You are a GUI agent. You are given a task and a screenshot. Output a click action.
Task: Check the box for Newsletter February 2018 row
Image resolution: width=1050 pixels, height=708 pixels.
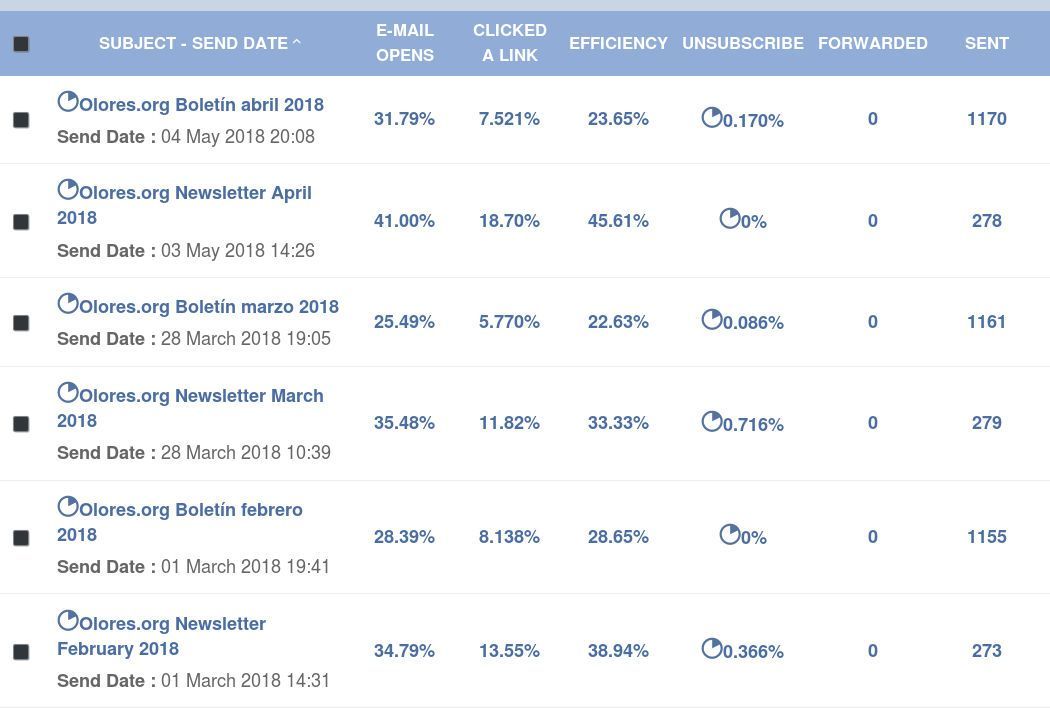(21, 652)
